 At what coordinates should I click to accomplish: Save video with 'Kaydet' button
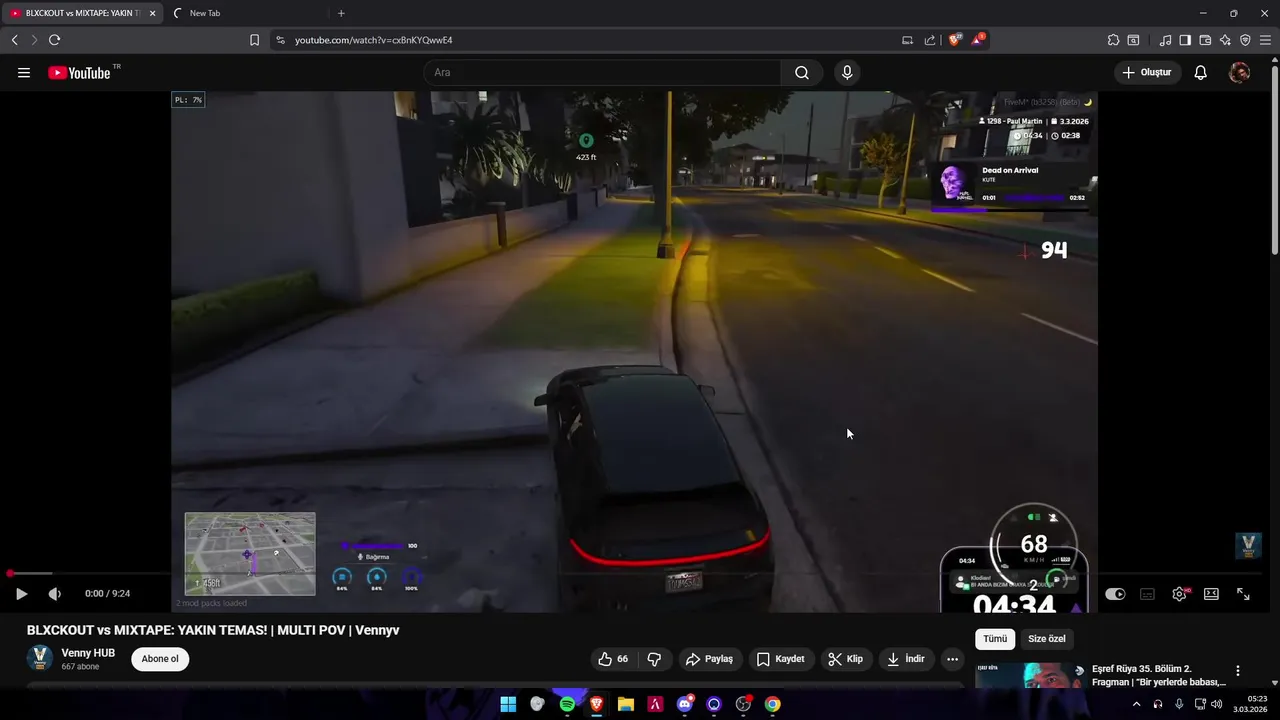point(780,659)
